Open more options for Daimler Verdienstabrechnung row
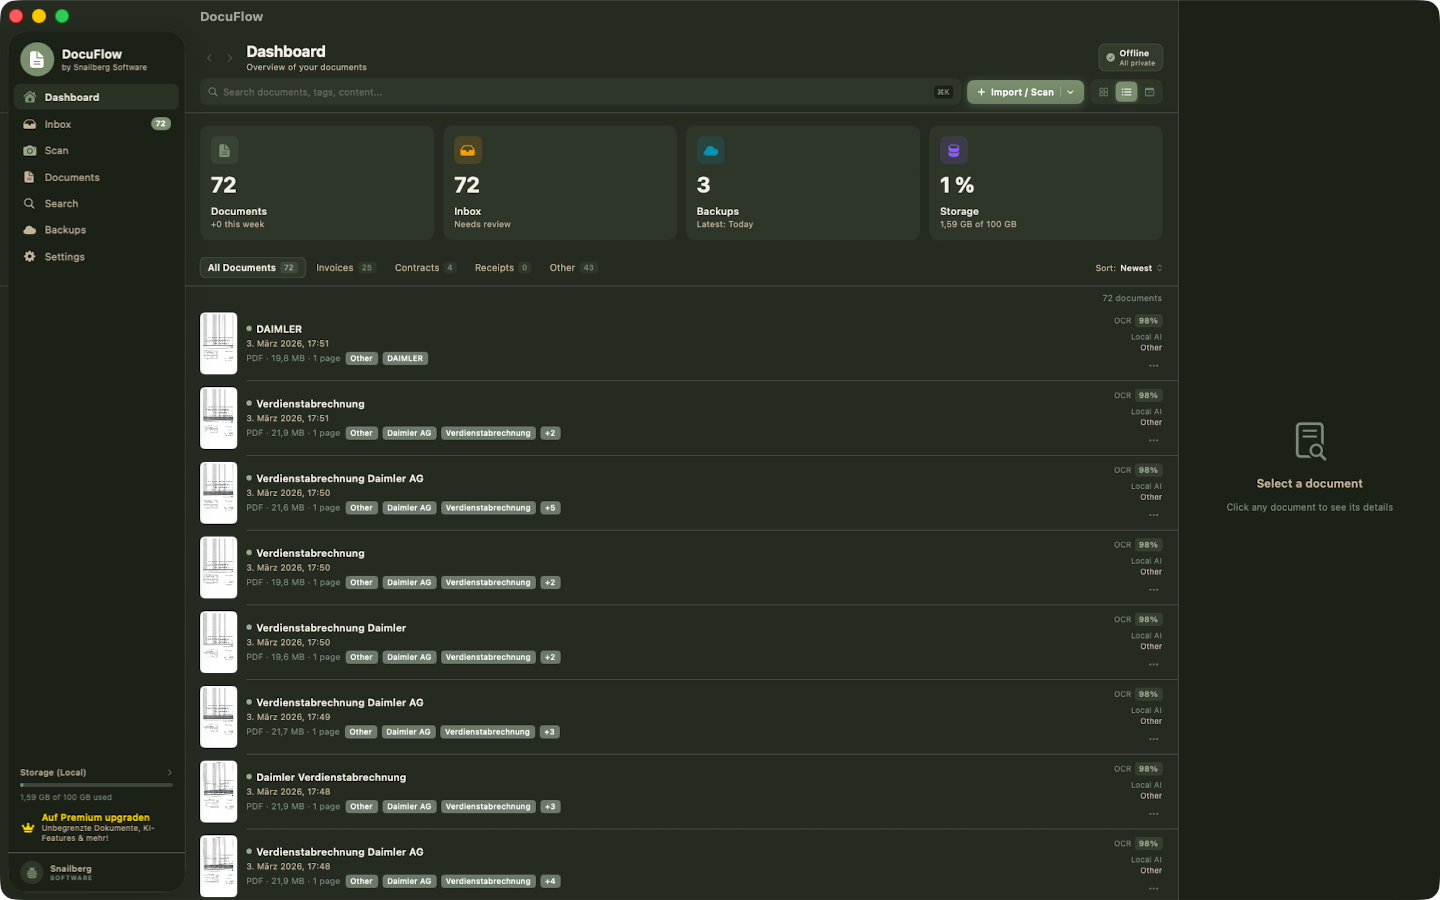Image resolution: width=1440 pixels, height=900 pixels. (x=1154, y=814)
